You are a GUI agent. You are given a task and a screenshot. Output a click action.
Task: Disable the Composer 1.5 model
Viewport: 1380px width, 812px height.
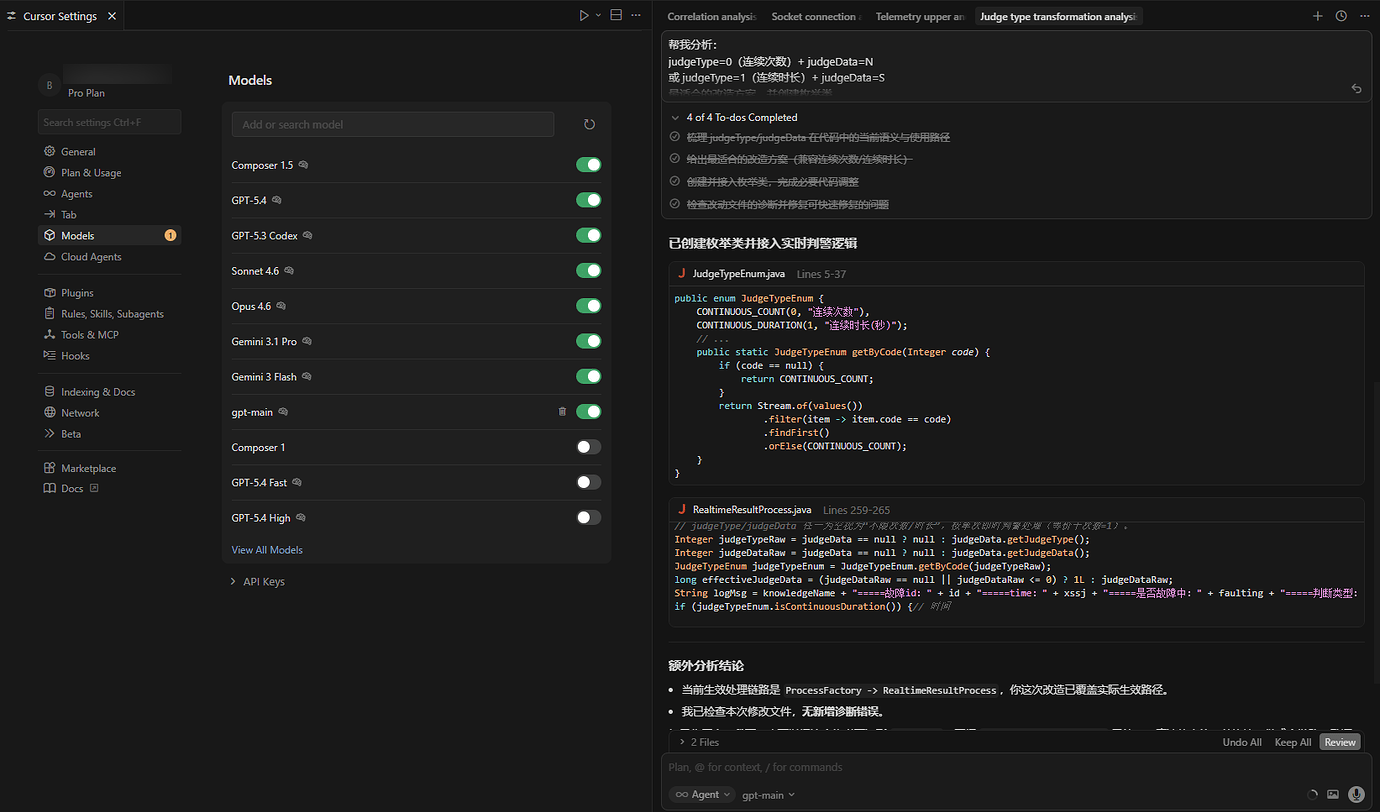click(589, 165)
